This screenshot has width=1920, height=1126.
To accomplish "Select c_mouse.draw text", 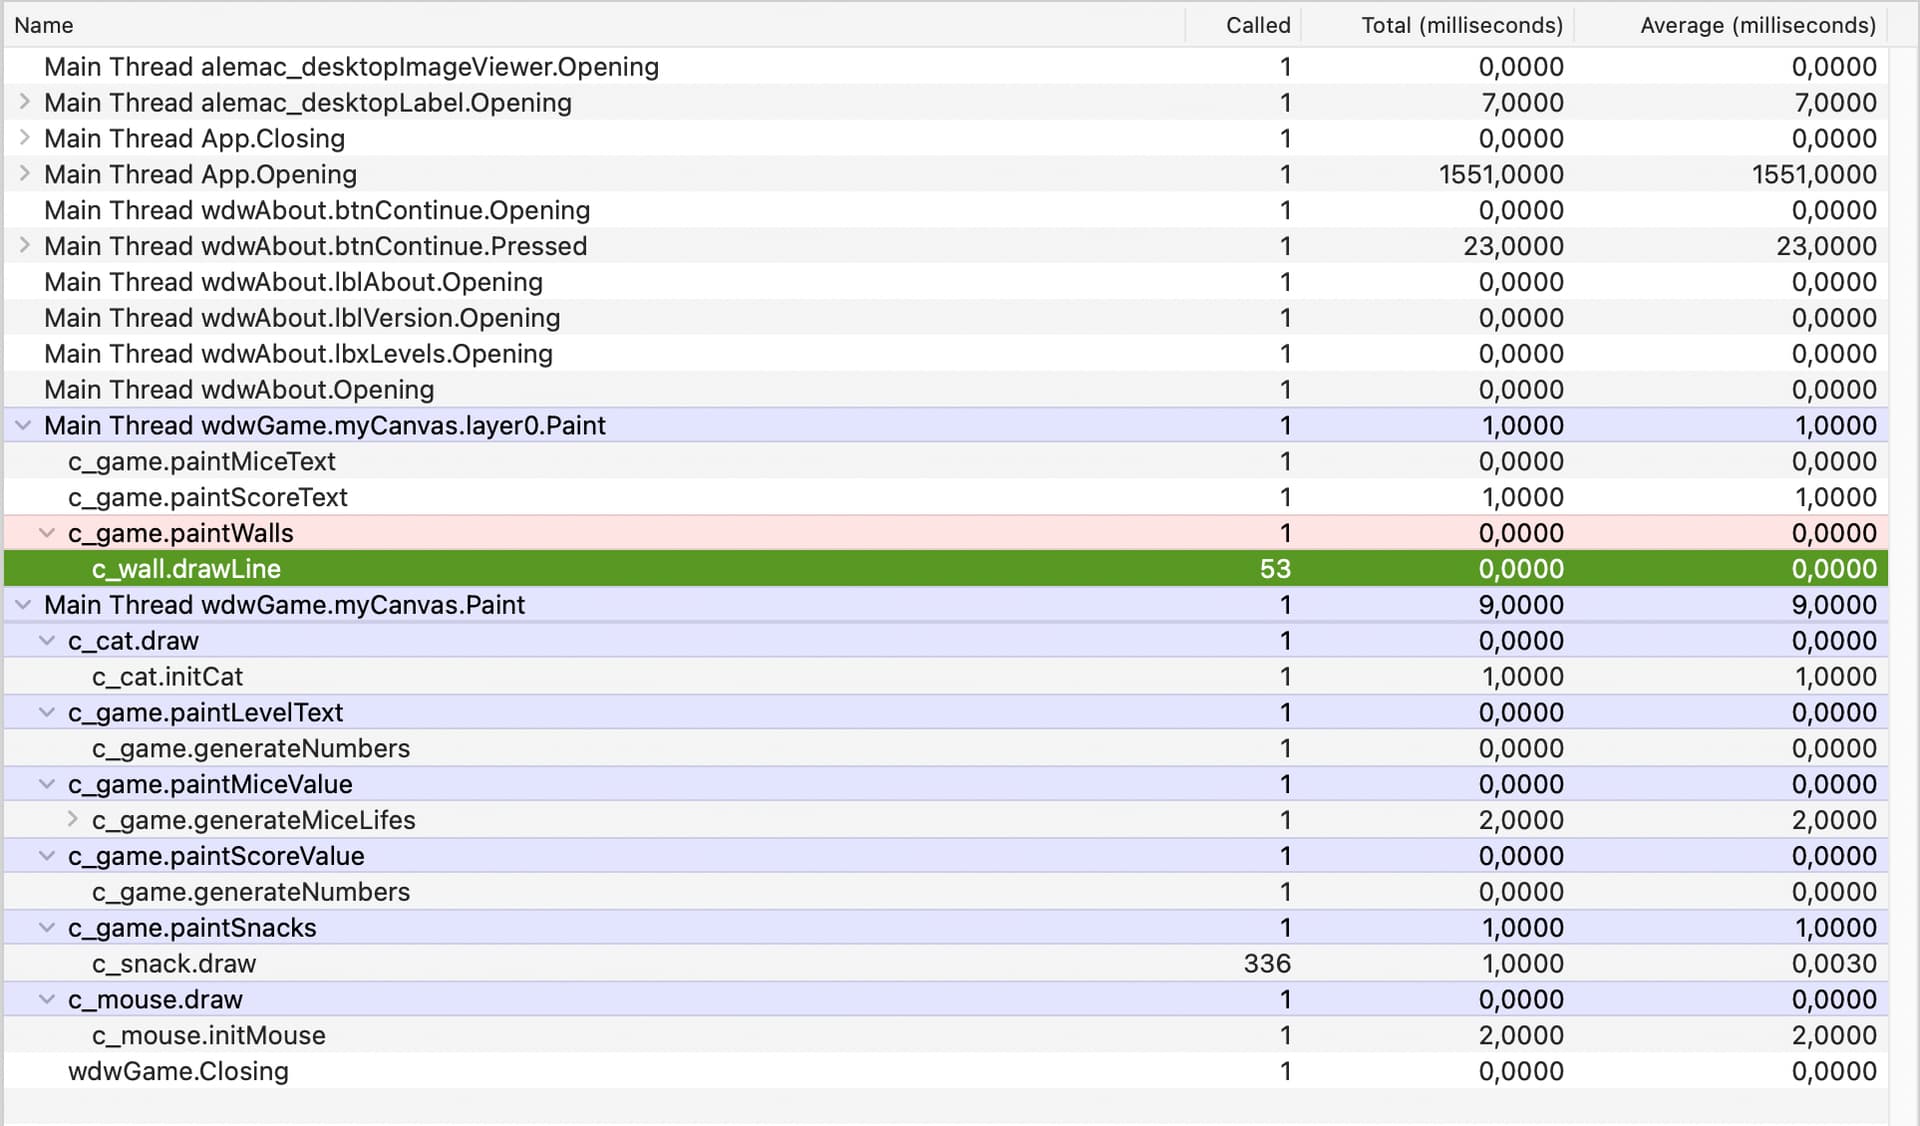I will pyautogui.click(x=155, y=1000).
